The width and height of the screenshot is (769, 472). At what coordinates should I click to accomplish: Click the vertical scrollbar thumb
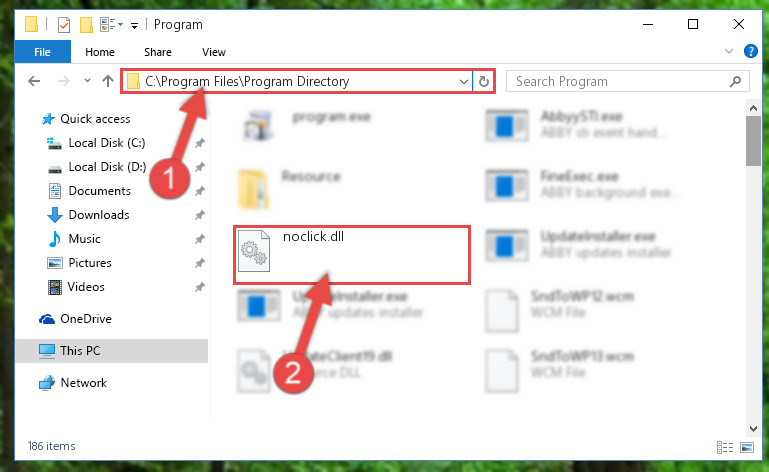pyautogui.click(x=753, y=141)
